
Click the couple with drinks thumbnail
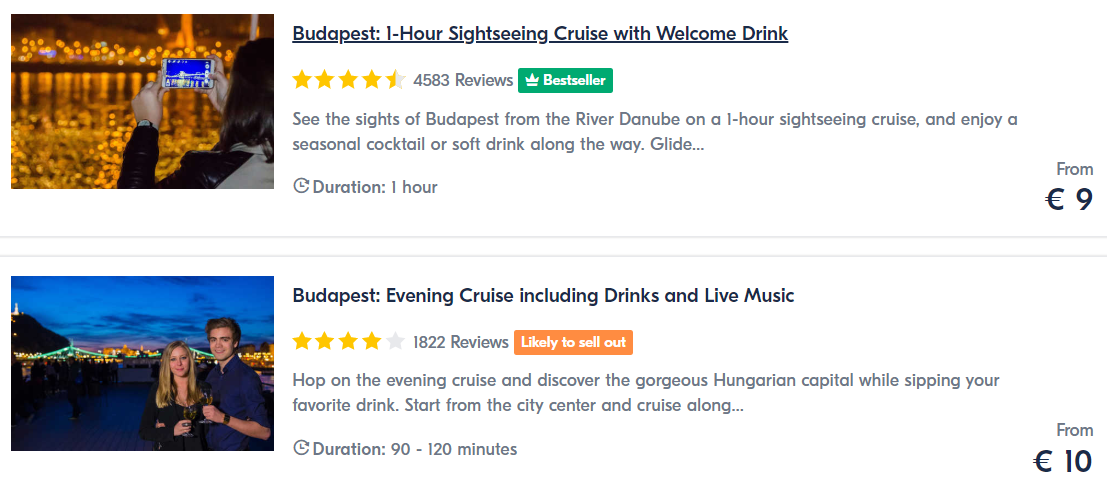[x=142, y=363]
